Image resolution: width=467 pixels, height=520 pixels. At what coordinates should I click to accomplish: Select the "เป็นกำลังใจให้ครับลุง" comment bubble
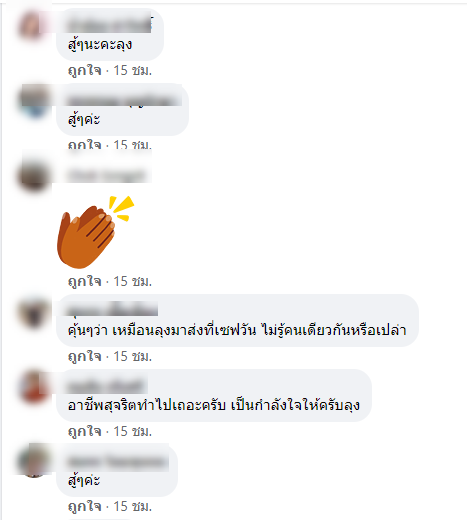[214, 395]
